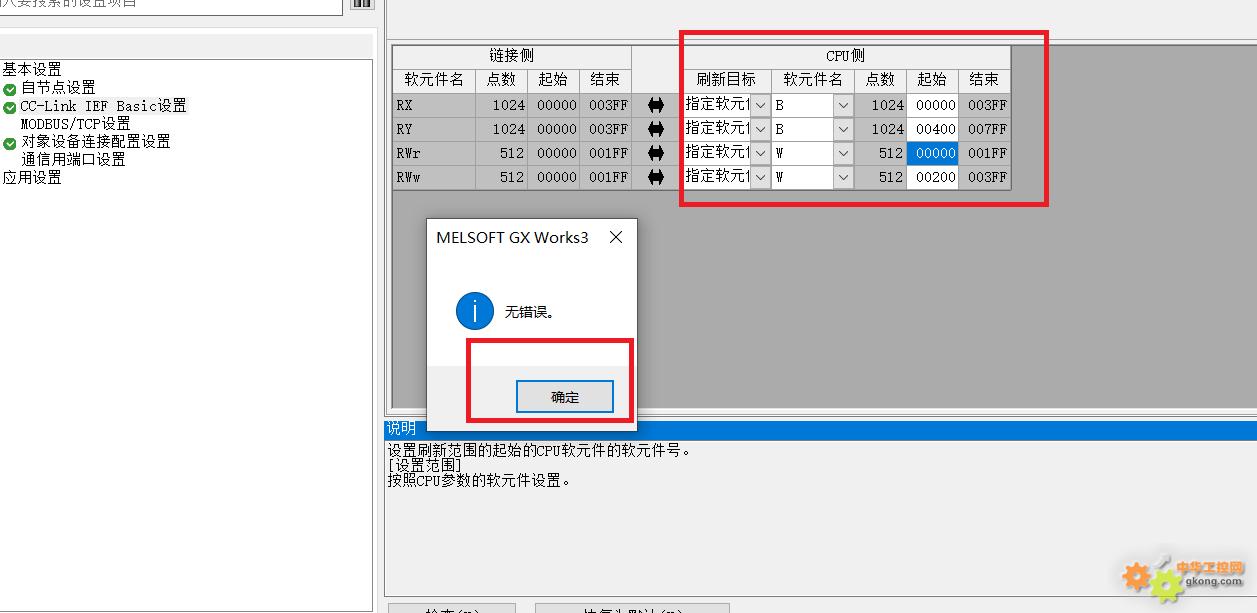Click the blue information icon in the dialog

click(474, 310)
